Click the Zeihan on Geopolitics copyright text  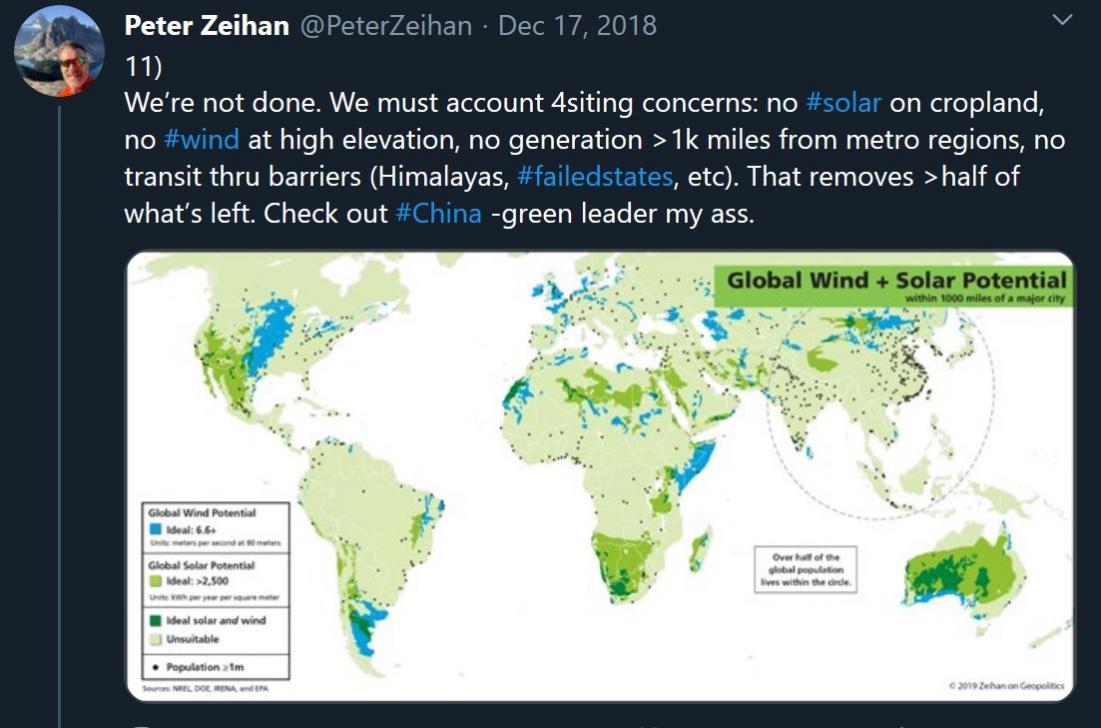click(x=1004, y=686)
